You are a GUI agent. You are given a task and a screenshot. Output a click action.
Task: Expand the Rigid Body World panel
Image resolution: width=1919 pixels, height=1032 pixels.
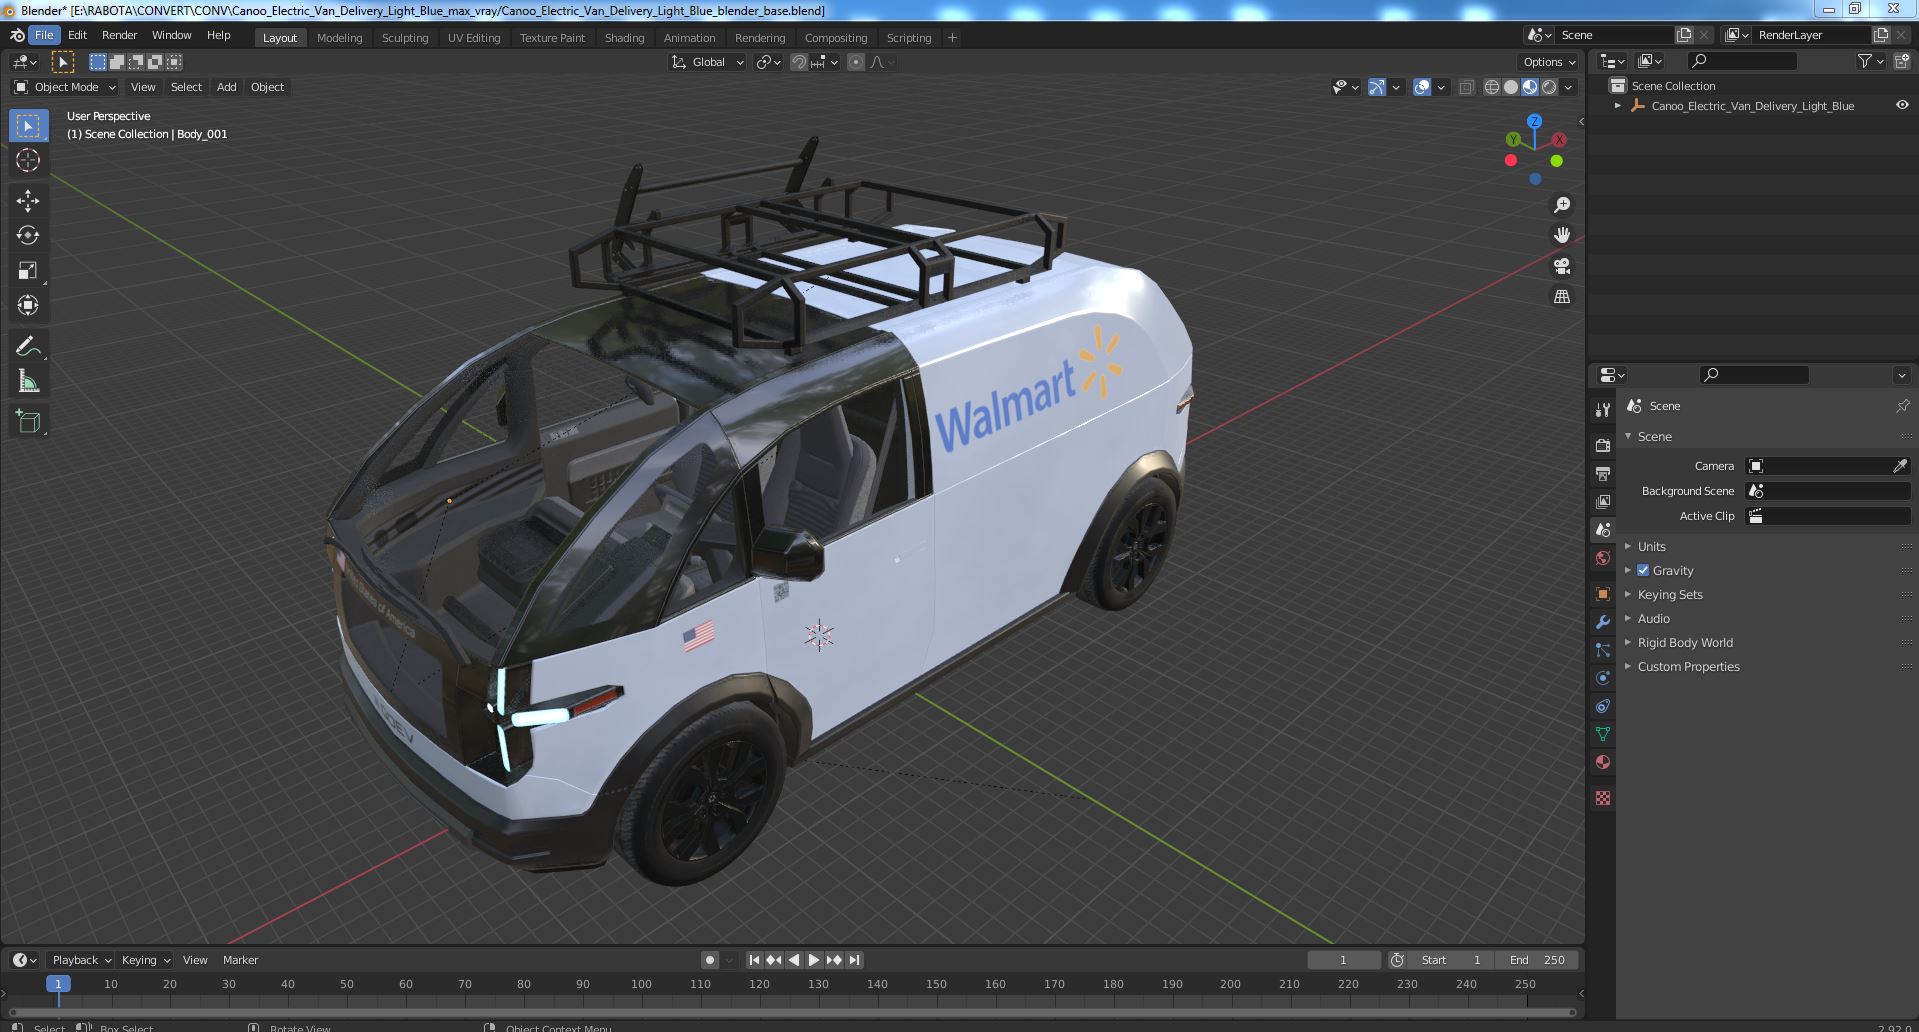pos(1684,642)
